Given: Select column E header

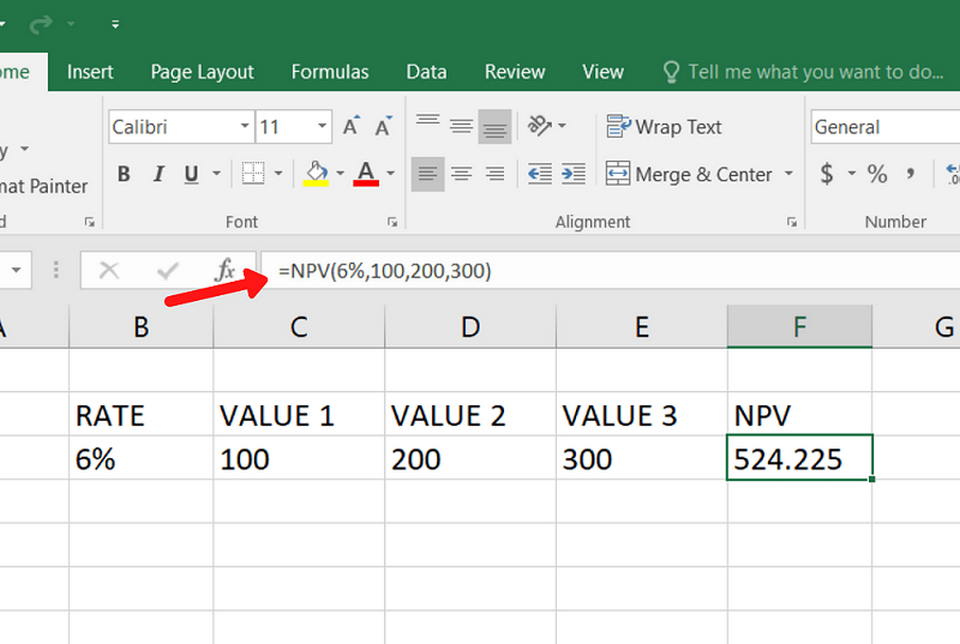Looking at the screenshot, I should click(x=642, y=327).
